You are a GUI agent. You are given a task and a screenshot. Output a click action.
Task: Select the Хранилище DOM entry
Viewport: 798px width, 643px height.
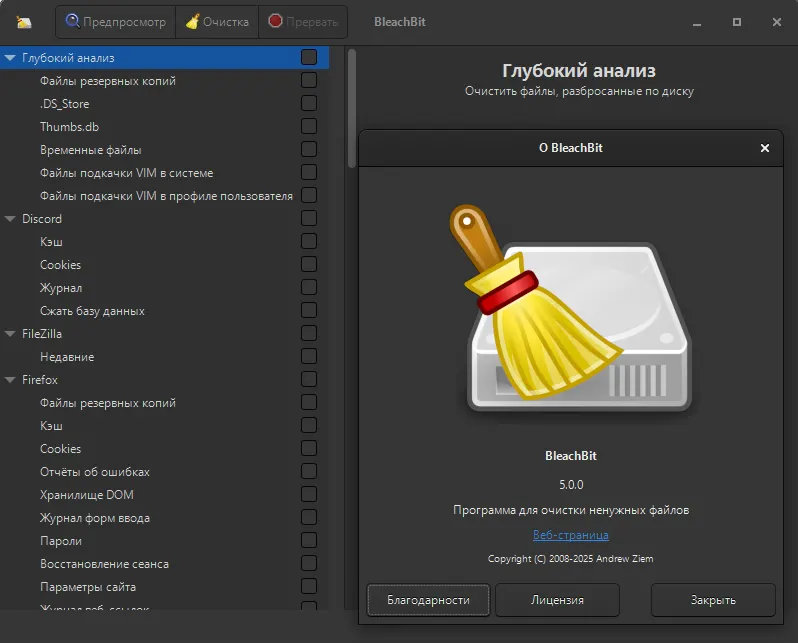pyautogui.click(x=86, y=495)
